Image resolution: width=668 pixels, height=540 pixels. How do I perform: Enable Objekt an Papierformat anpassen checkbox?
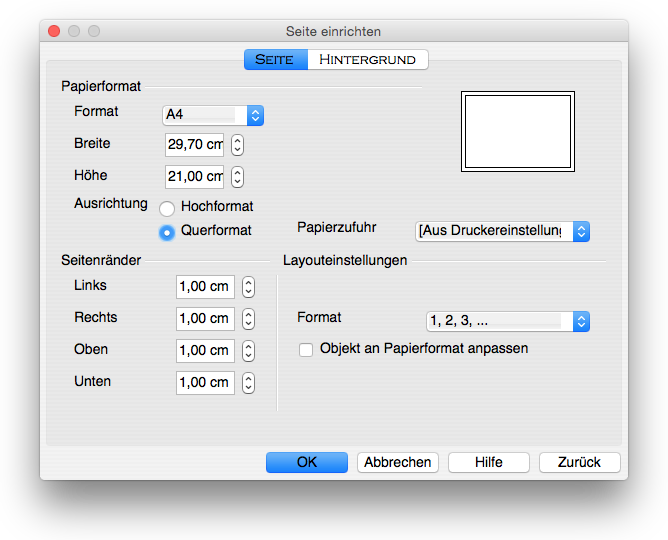(x=306, y=350)
